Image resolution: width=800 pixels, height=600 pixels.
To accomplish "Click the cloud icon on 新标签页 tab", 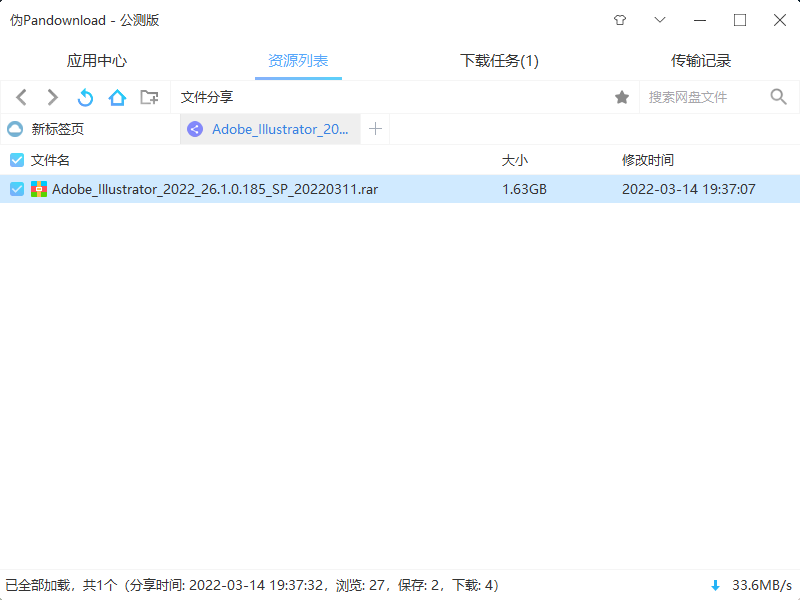I will click(x=15, y=129).
